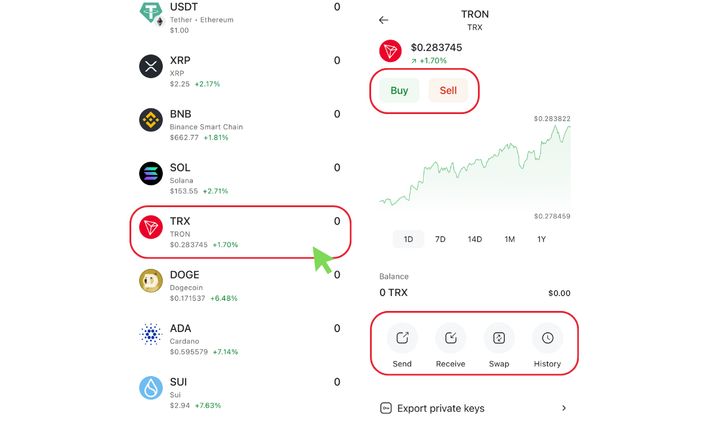
Task: Switch chart to 1M range
Action: pos(510,239)
